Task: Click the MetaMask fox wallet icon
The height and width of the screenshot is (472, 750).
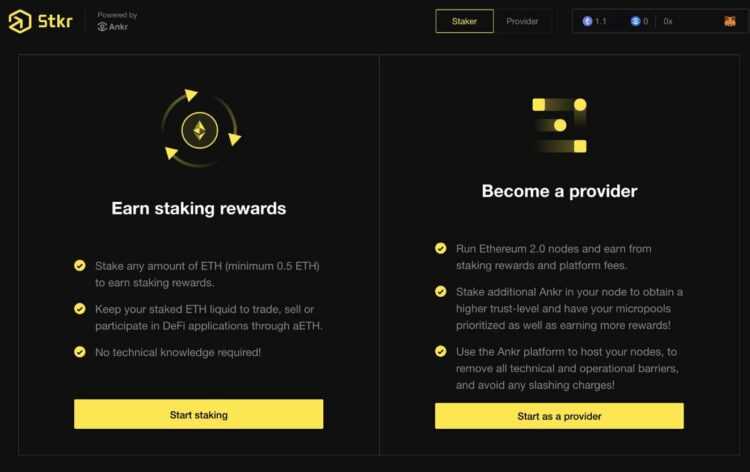Action: pyautogui.click(x=730, y=21)
